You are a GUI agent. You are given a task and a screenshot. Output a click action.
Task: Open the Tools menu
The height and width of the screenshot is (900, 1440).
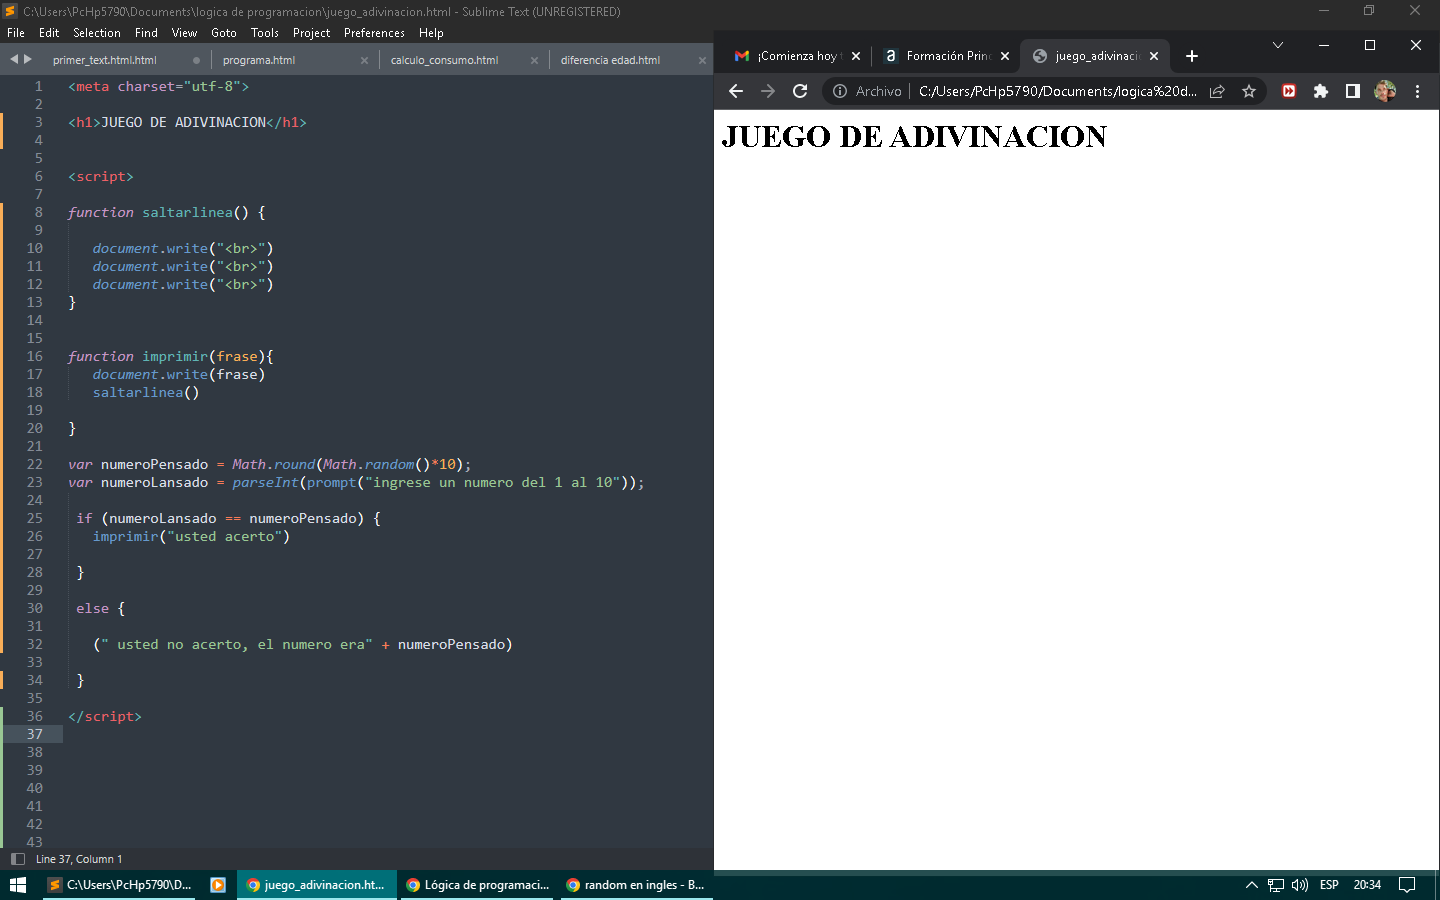[265, 33]
